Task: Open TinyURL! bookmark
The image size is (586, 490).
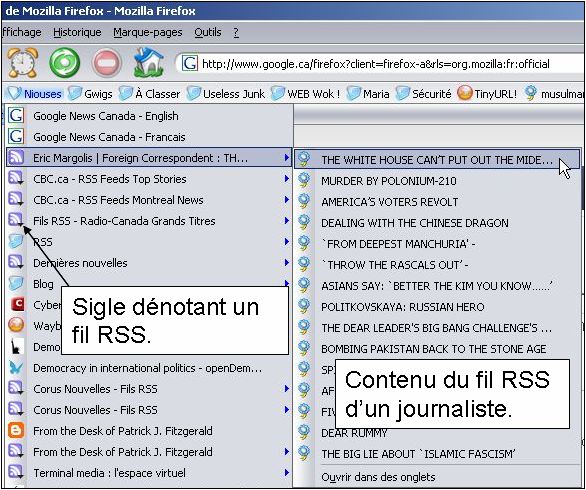Action: pos(487,93)
